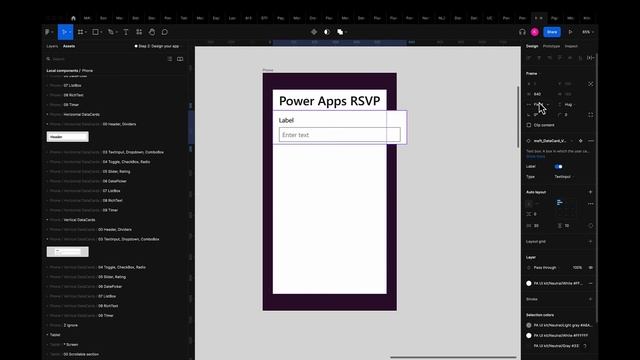Add auto layout with plus icon

pyautogui.click(x=590, y=192)
